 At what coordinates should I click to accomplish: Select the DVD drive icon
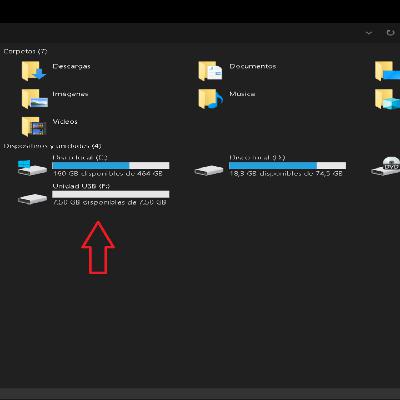(x=386, y=166)
